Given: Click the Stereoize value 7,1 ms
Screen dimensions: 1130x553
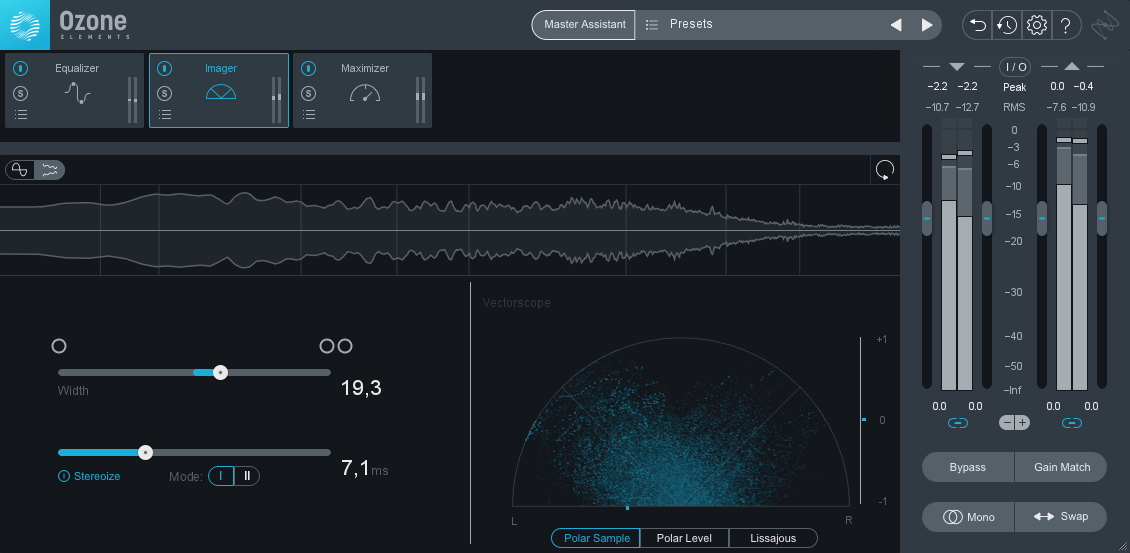Looking at the screenshot, I should [365, 469].
